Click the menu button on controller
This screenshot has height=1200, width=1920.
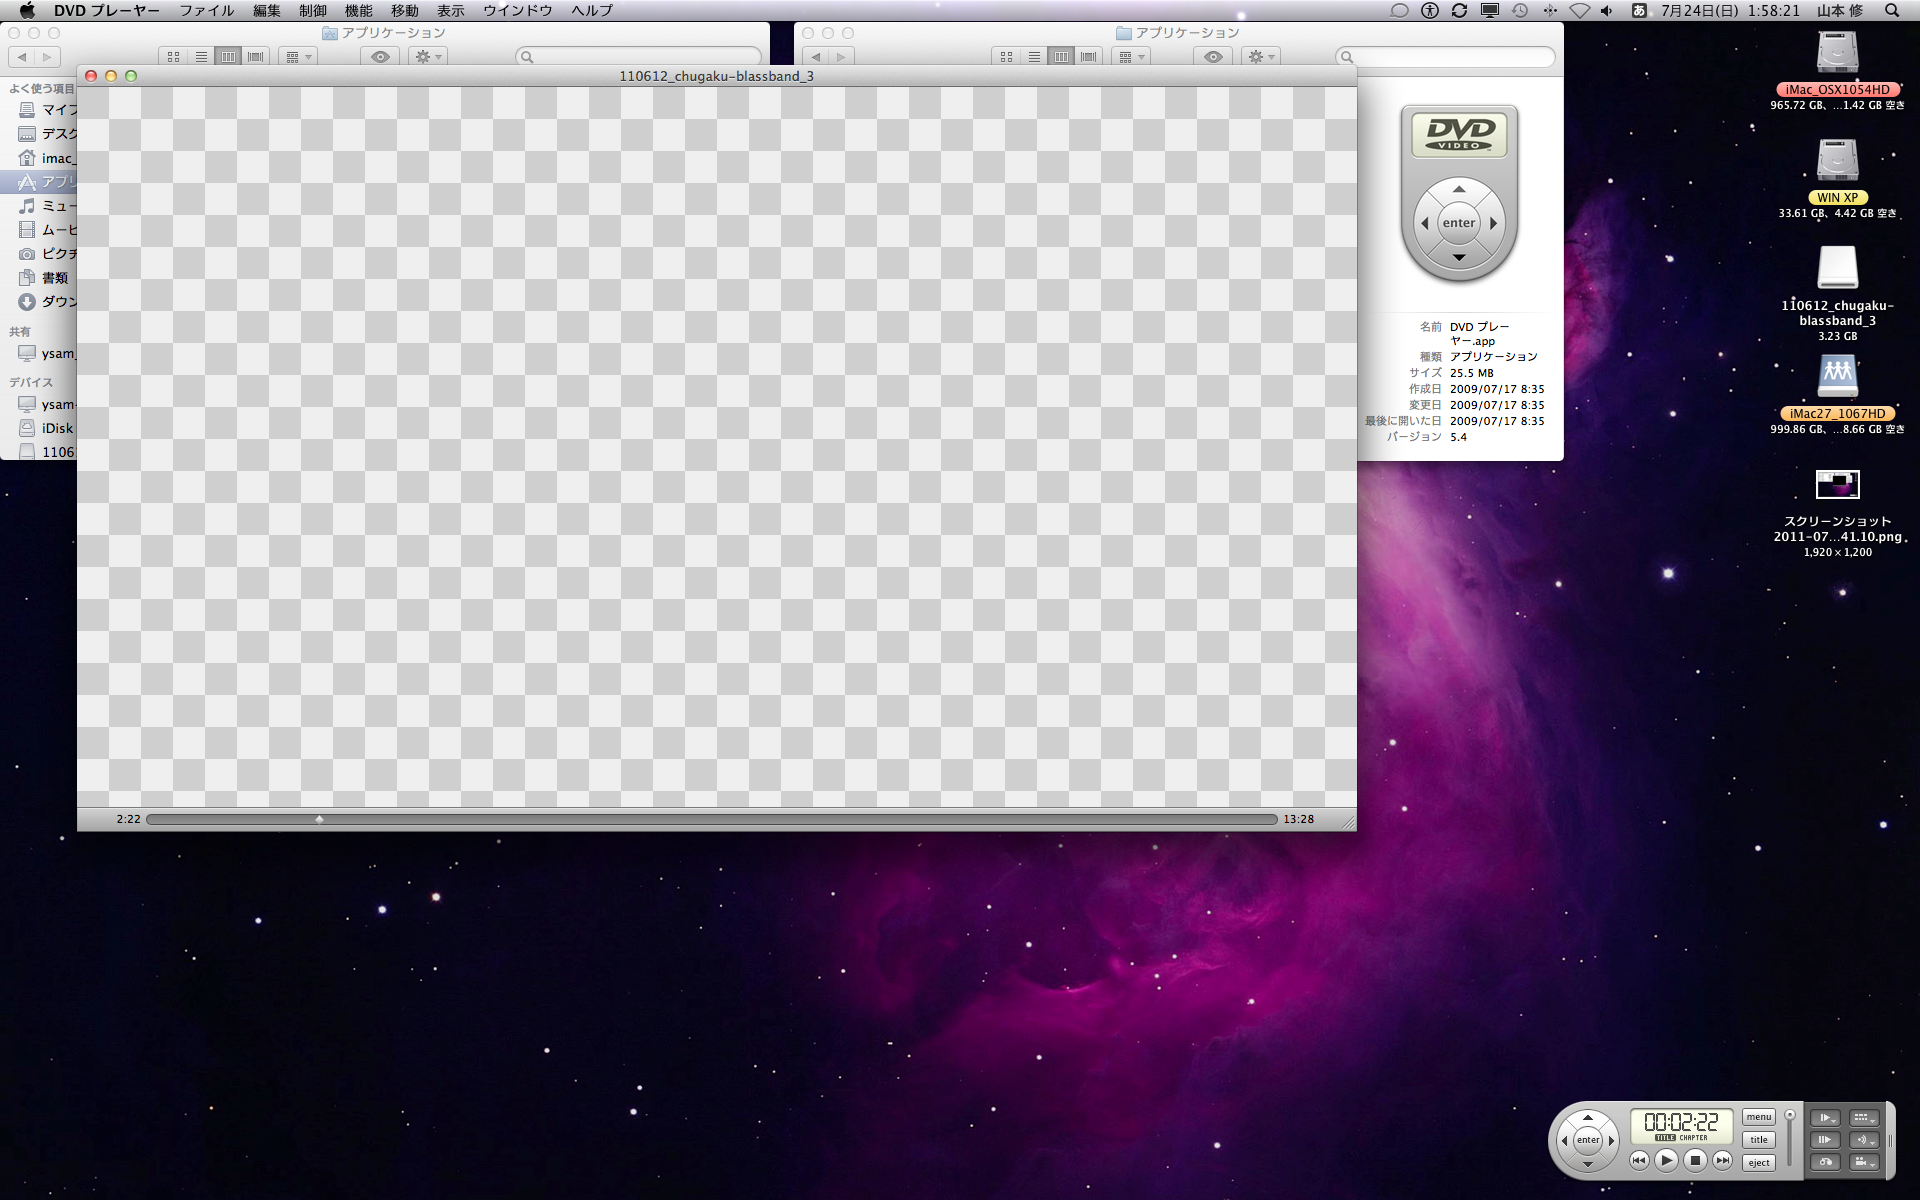click(1759, 1117)
